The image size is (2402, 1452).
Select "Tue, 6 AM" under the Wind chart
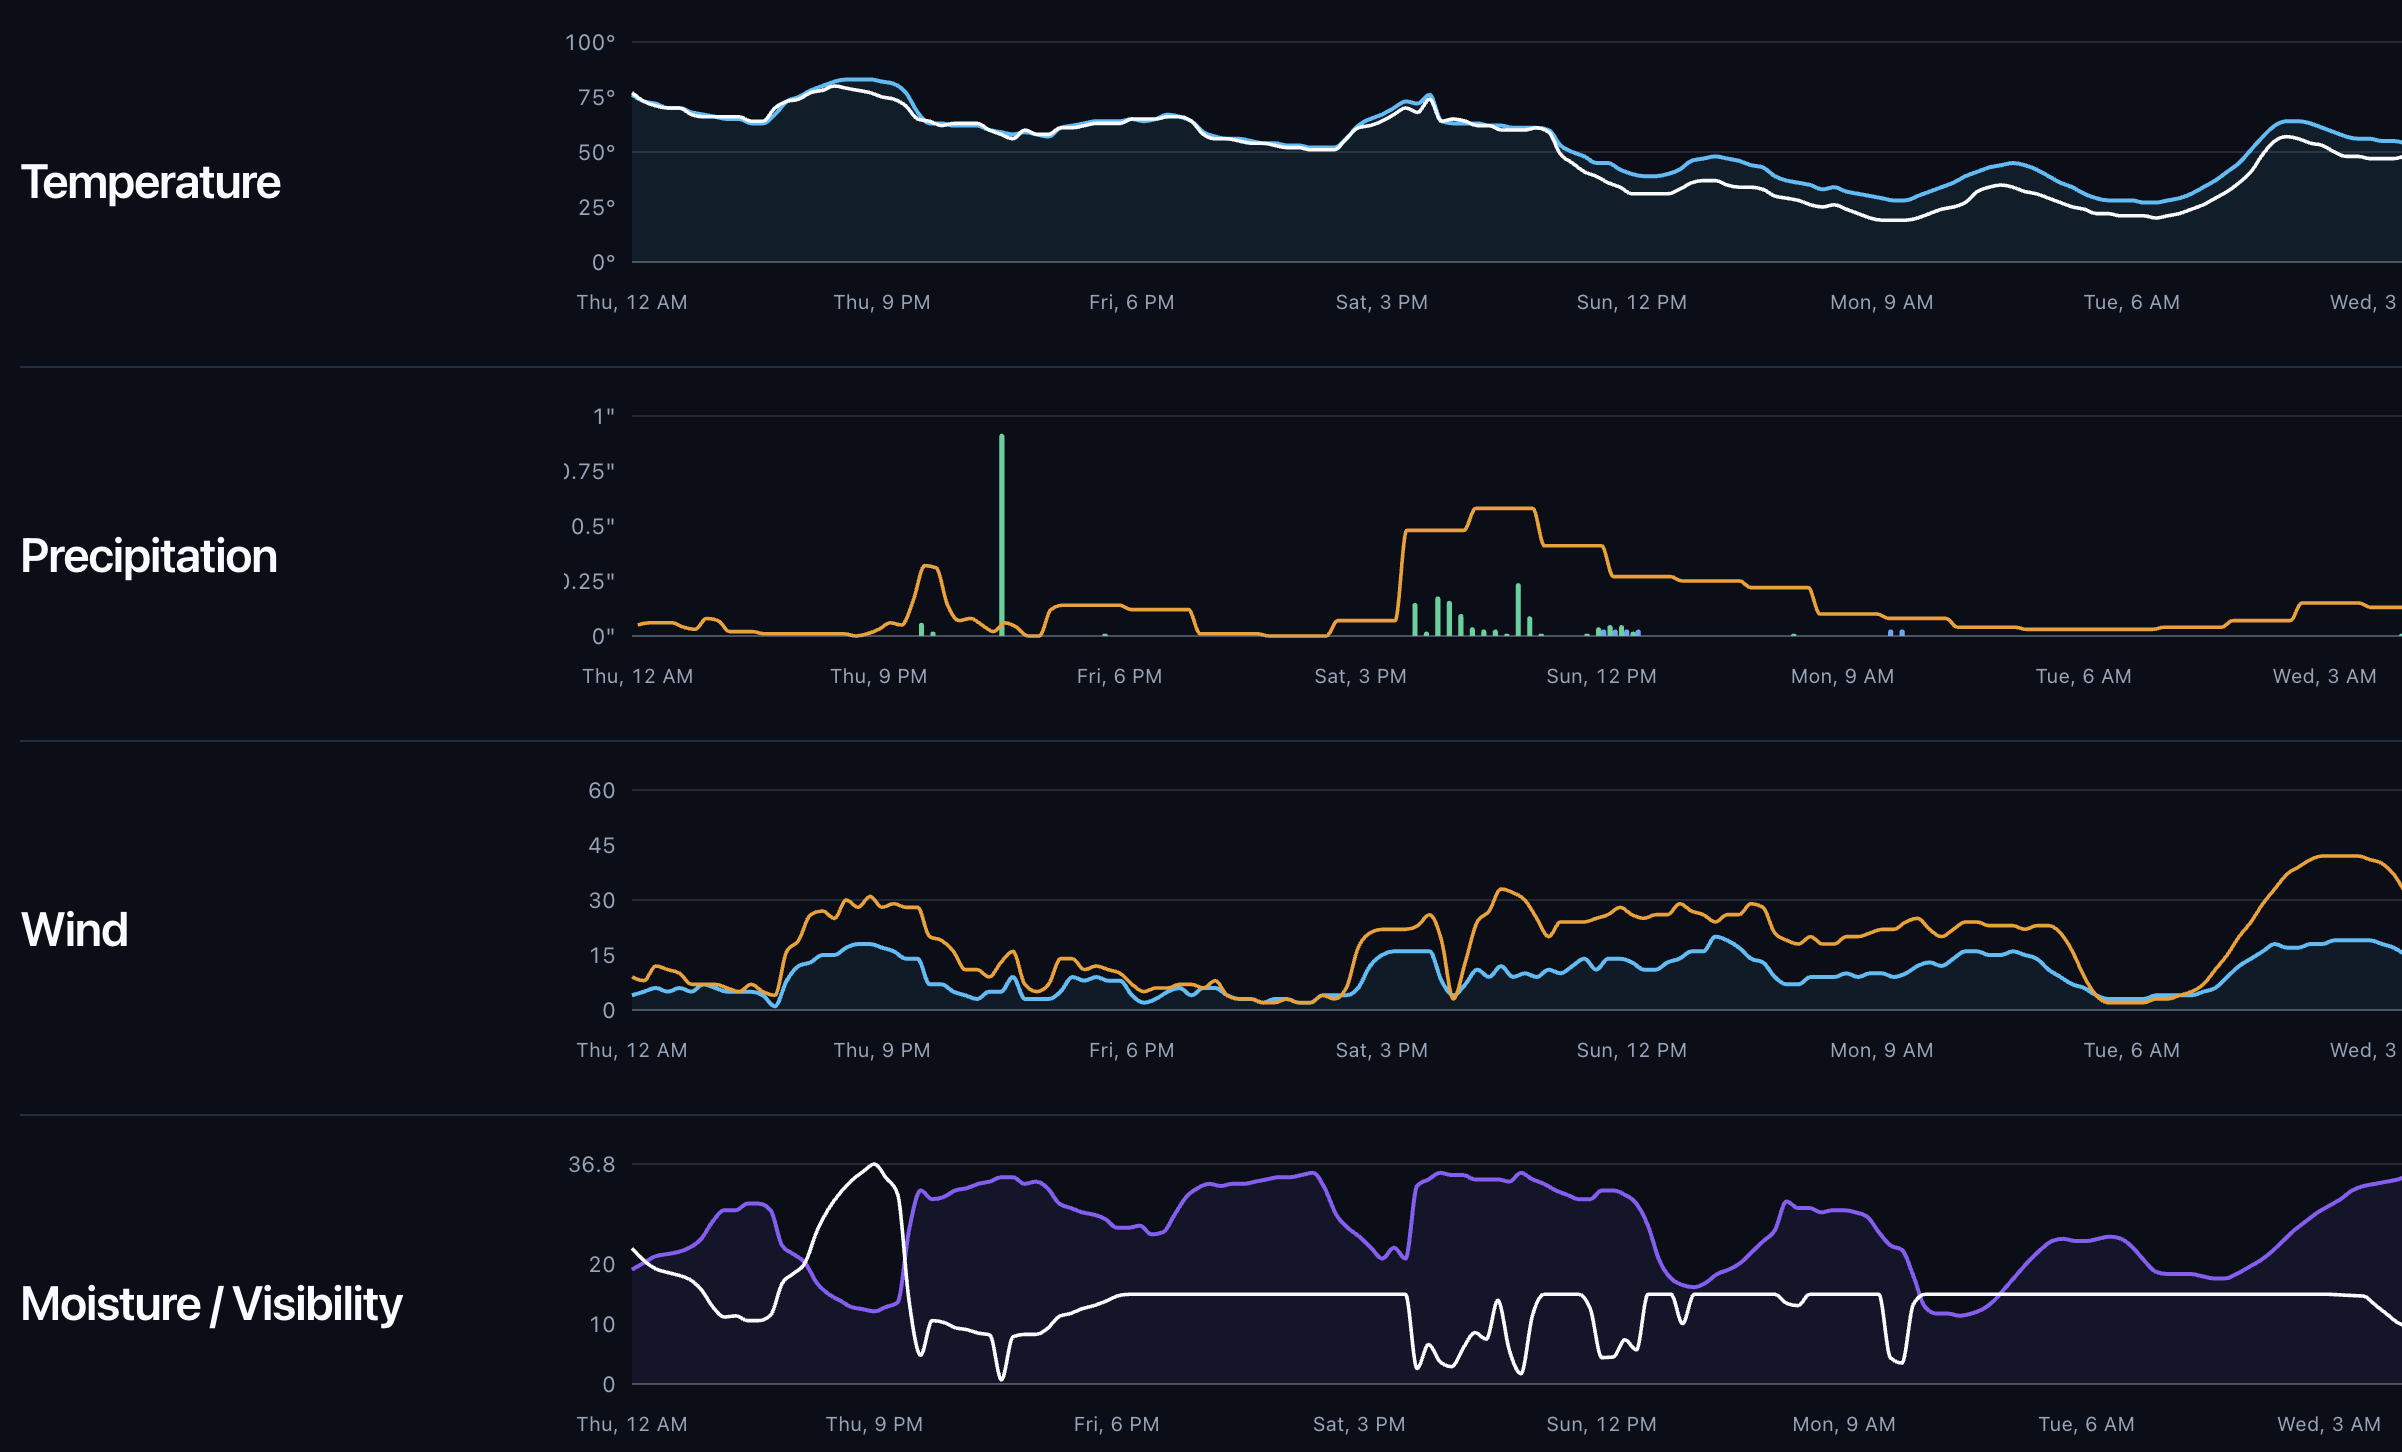(x=2132, y=1050)
